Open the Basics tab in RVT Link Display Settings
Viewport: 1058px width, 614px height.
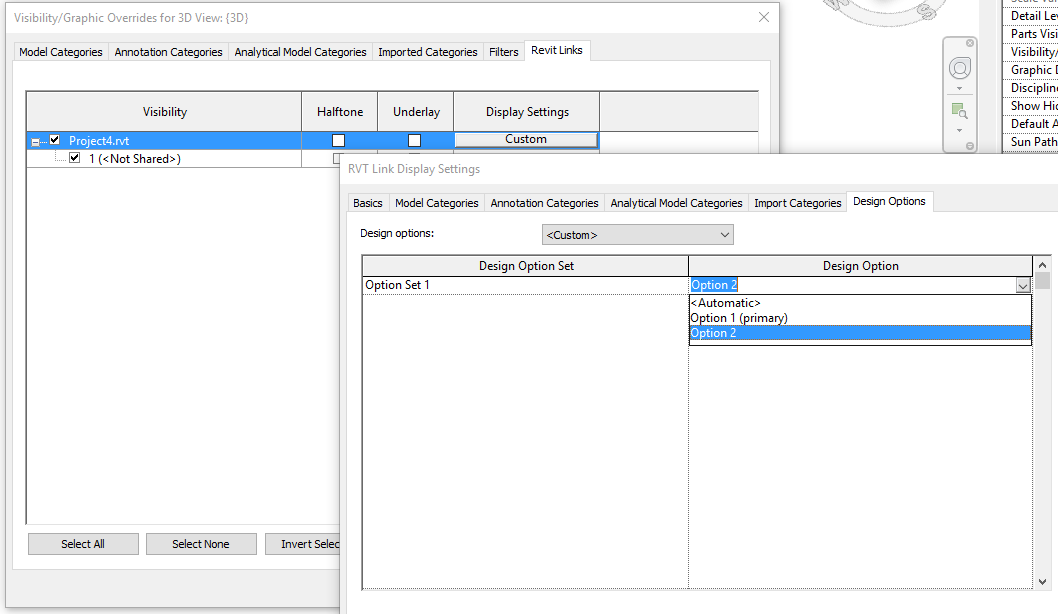point(367,202)
